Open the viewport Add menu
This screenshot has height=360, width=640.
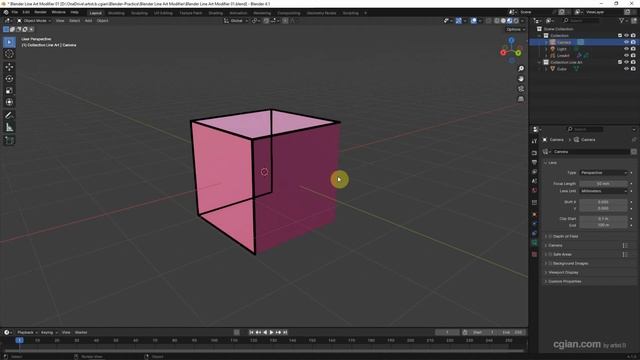pyautogui.click(x=88, y=20)
